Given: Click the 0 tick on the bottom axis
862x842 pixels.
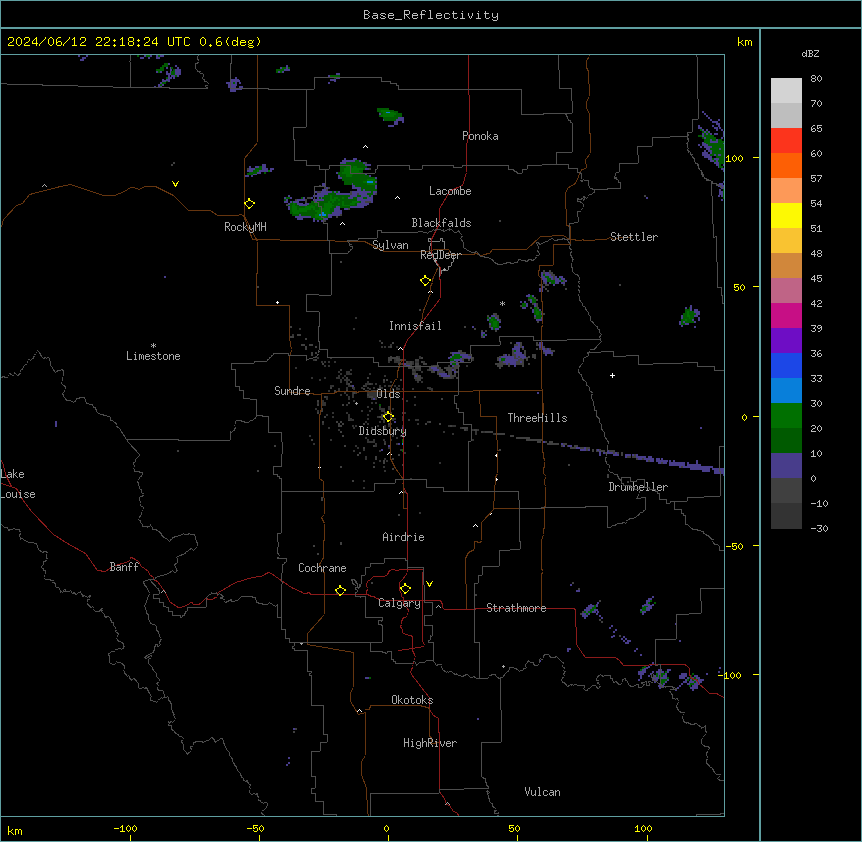Looking at the screenshot, I should click(x=386, y=828).
